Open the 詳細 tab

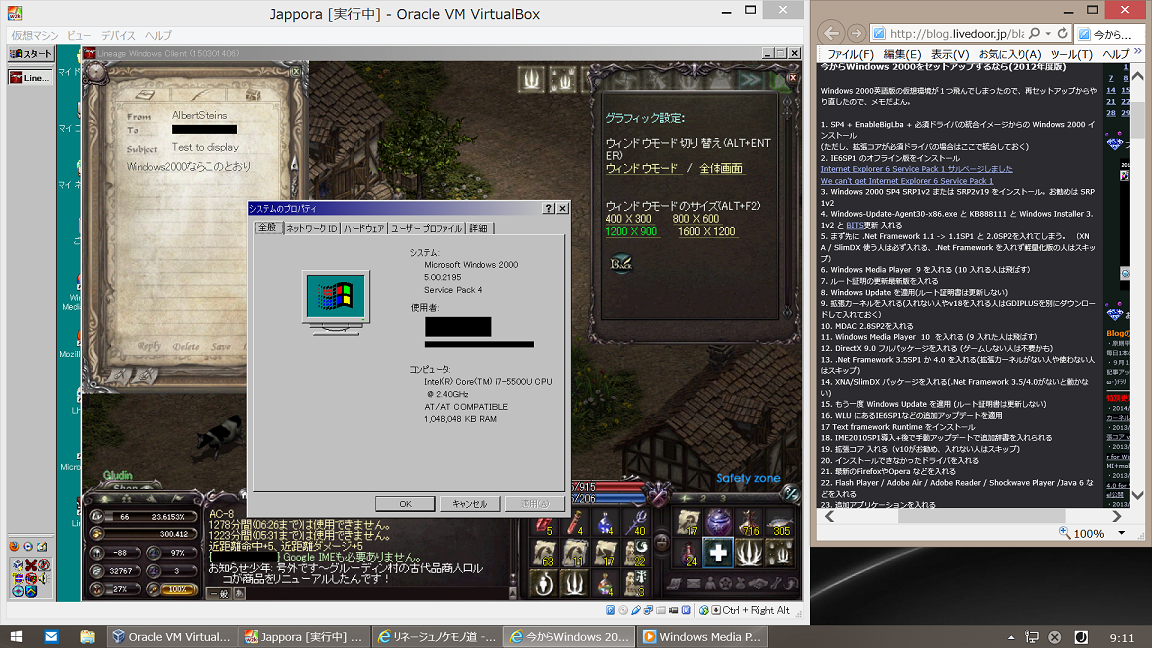(x=478, y=228)
